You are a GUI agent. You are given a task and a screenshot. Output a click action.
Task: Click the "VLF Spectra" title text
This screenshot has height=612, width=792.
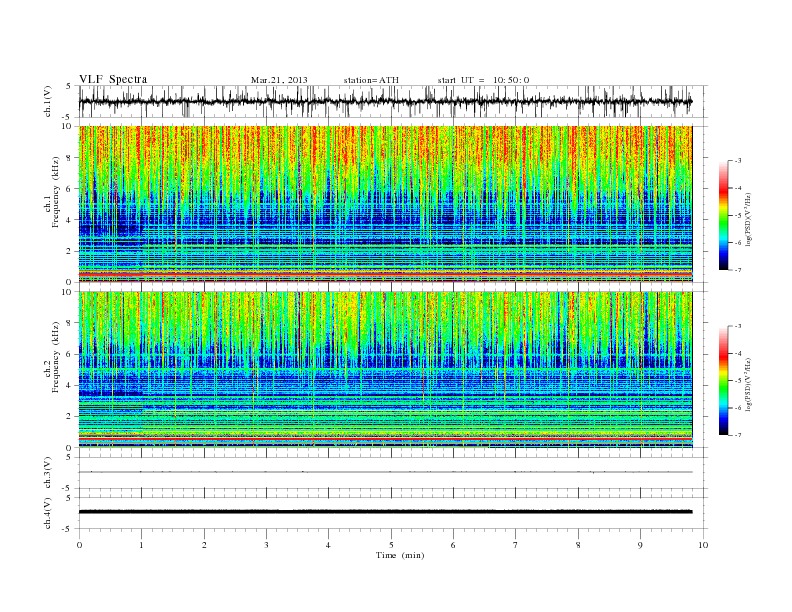[113, 79]
